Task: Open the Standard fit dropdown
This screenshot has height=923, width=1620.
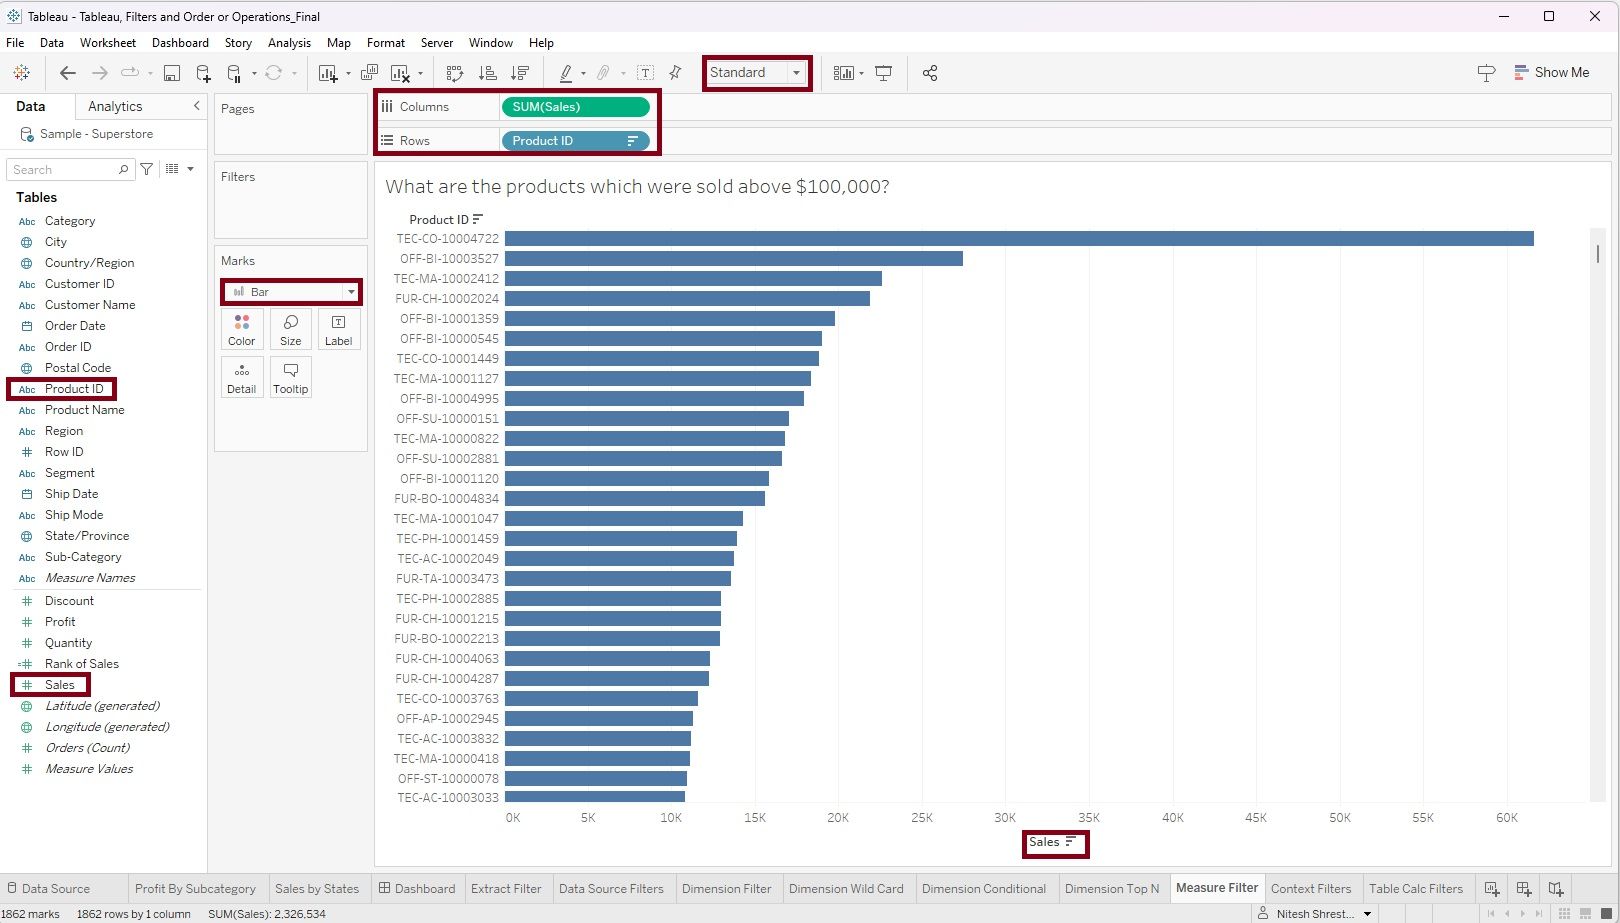Action: [x=795, y=72]
